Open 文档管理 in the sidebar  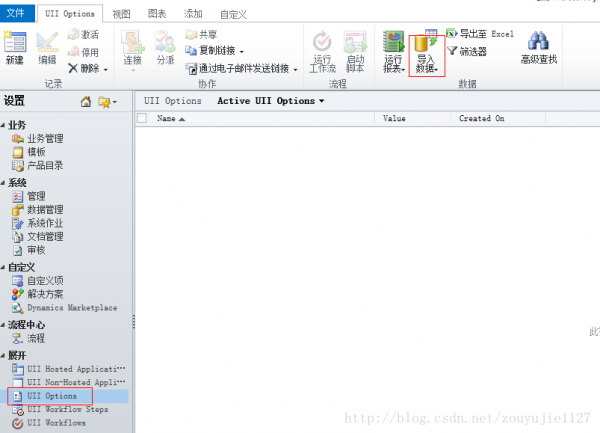click(38, 236)
